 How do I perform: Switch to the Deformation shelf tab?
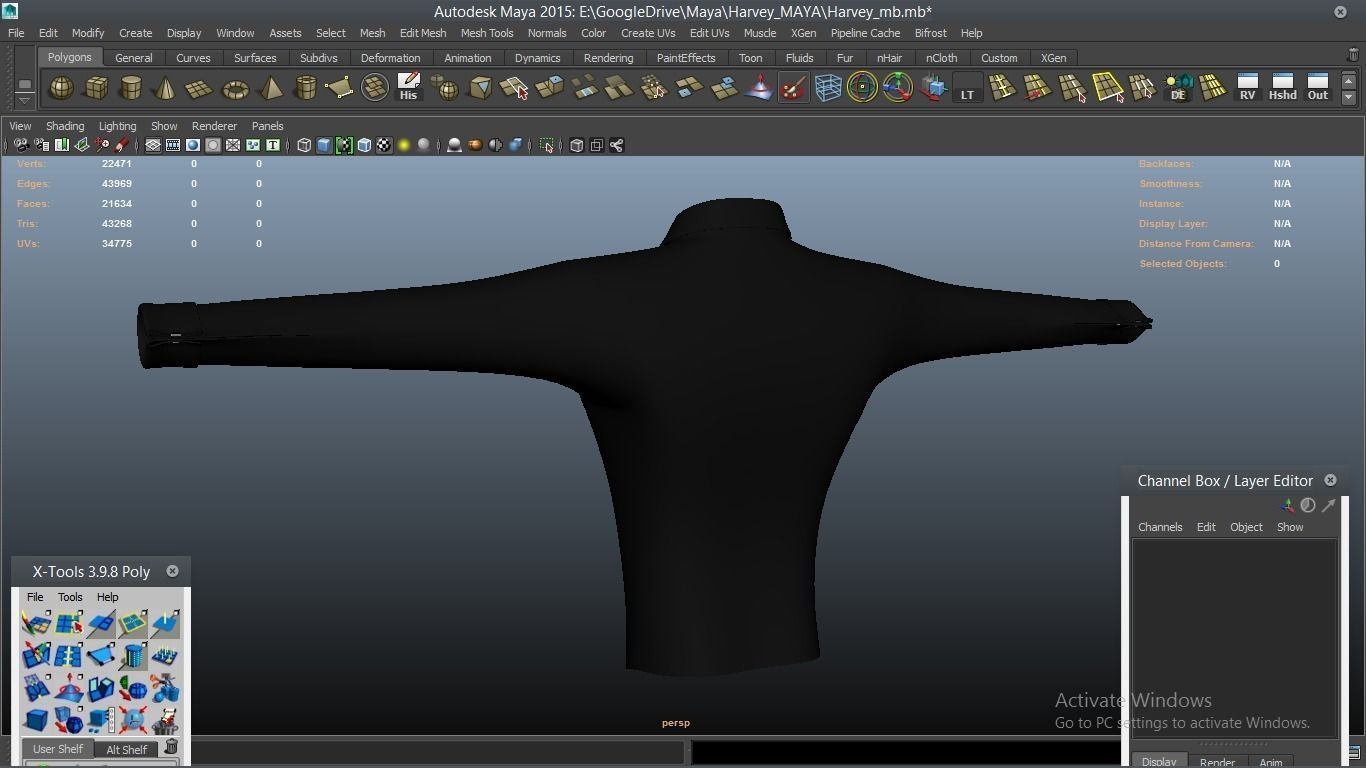click(390, 58)
